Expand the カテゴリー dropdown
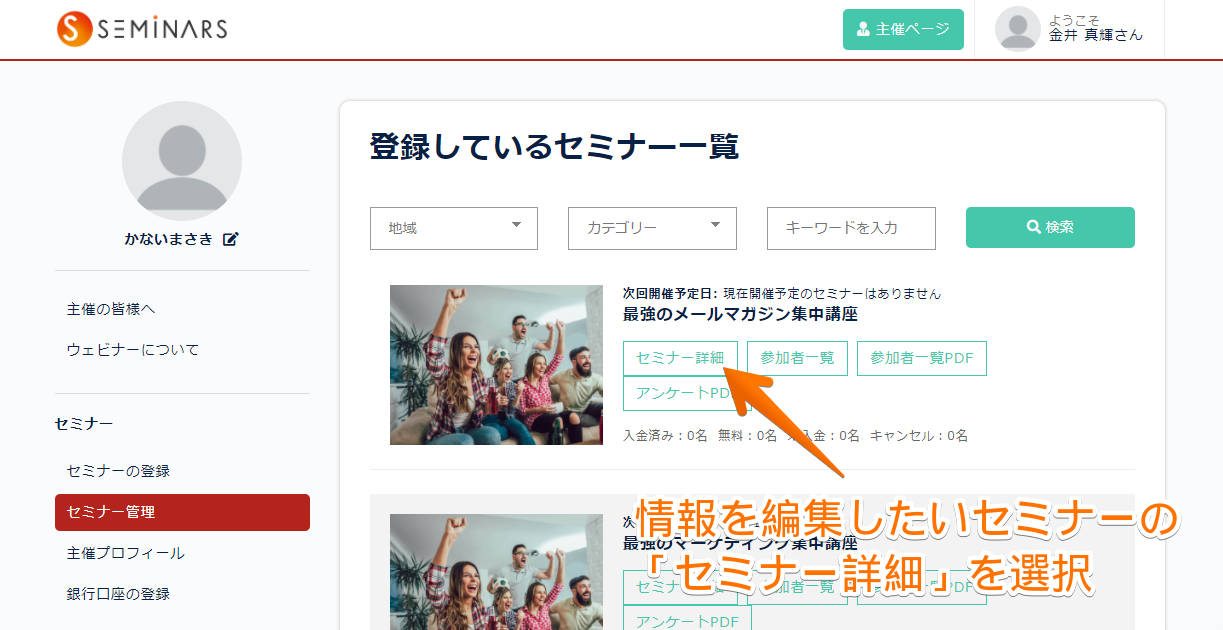 point(652,228)
